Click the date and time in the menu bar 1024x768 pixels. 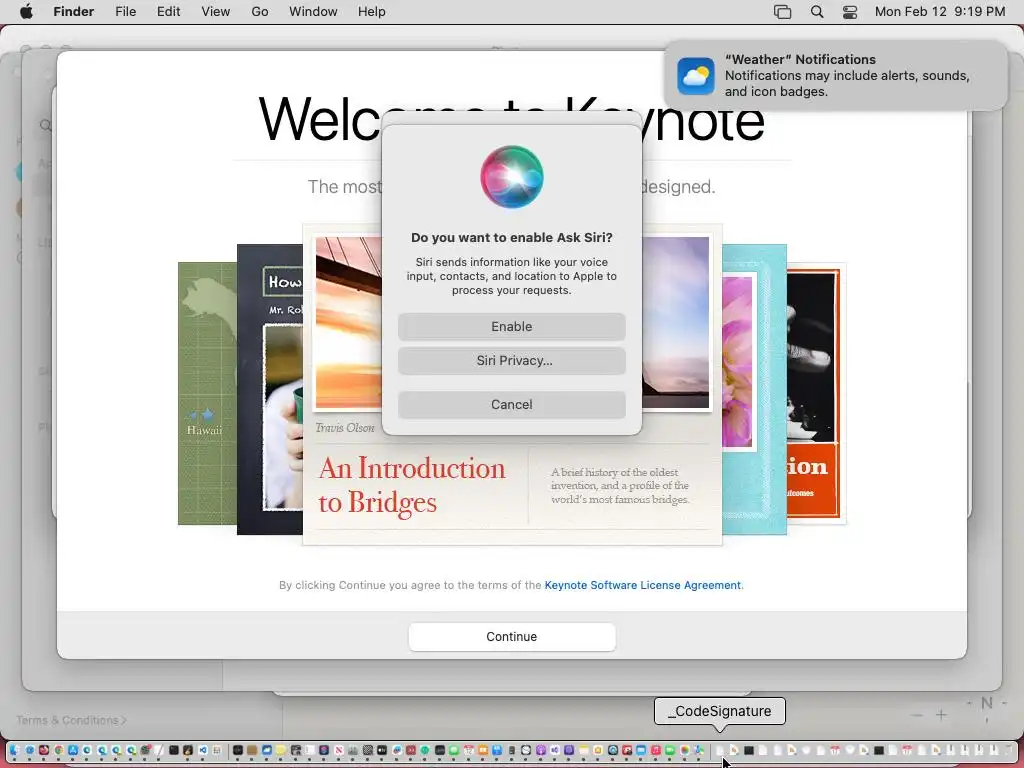[940, 12]
